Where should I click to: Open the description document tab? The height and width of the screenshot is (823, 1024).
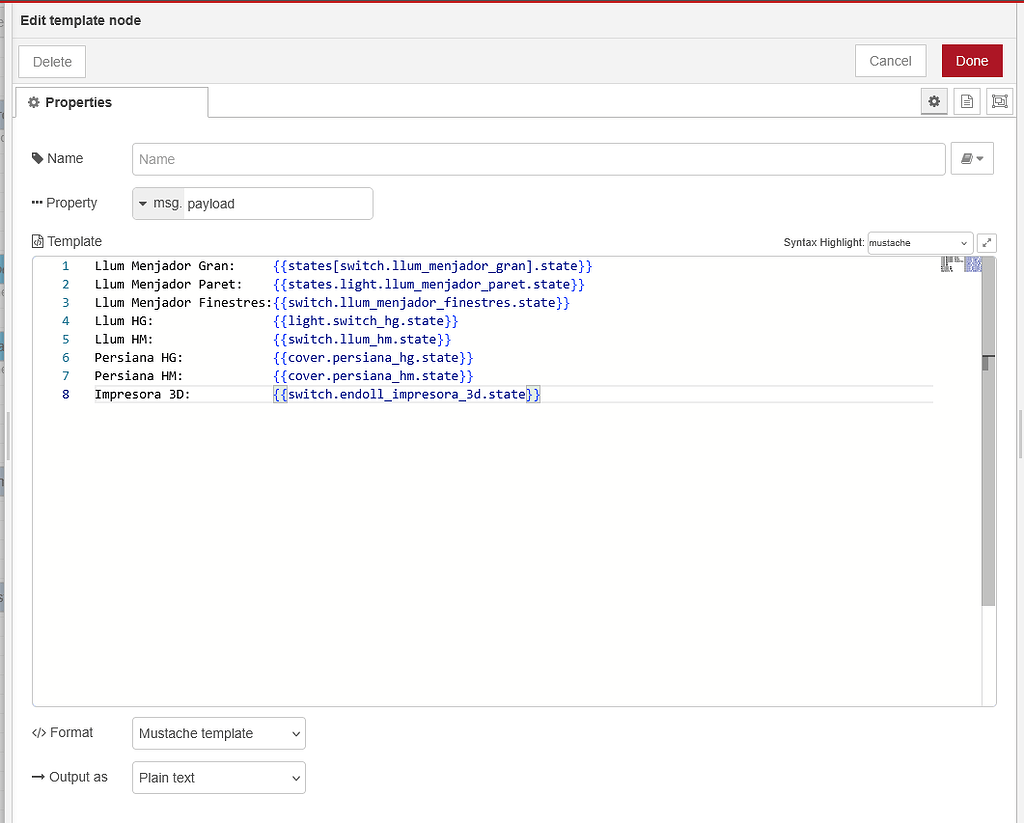pos(966,101)
